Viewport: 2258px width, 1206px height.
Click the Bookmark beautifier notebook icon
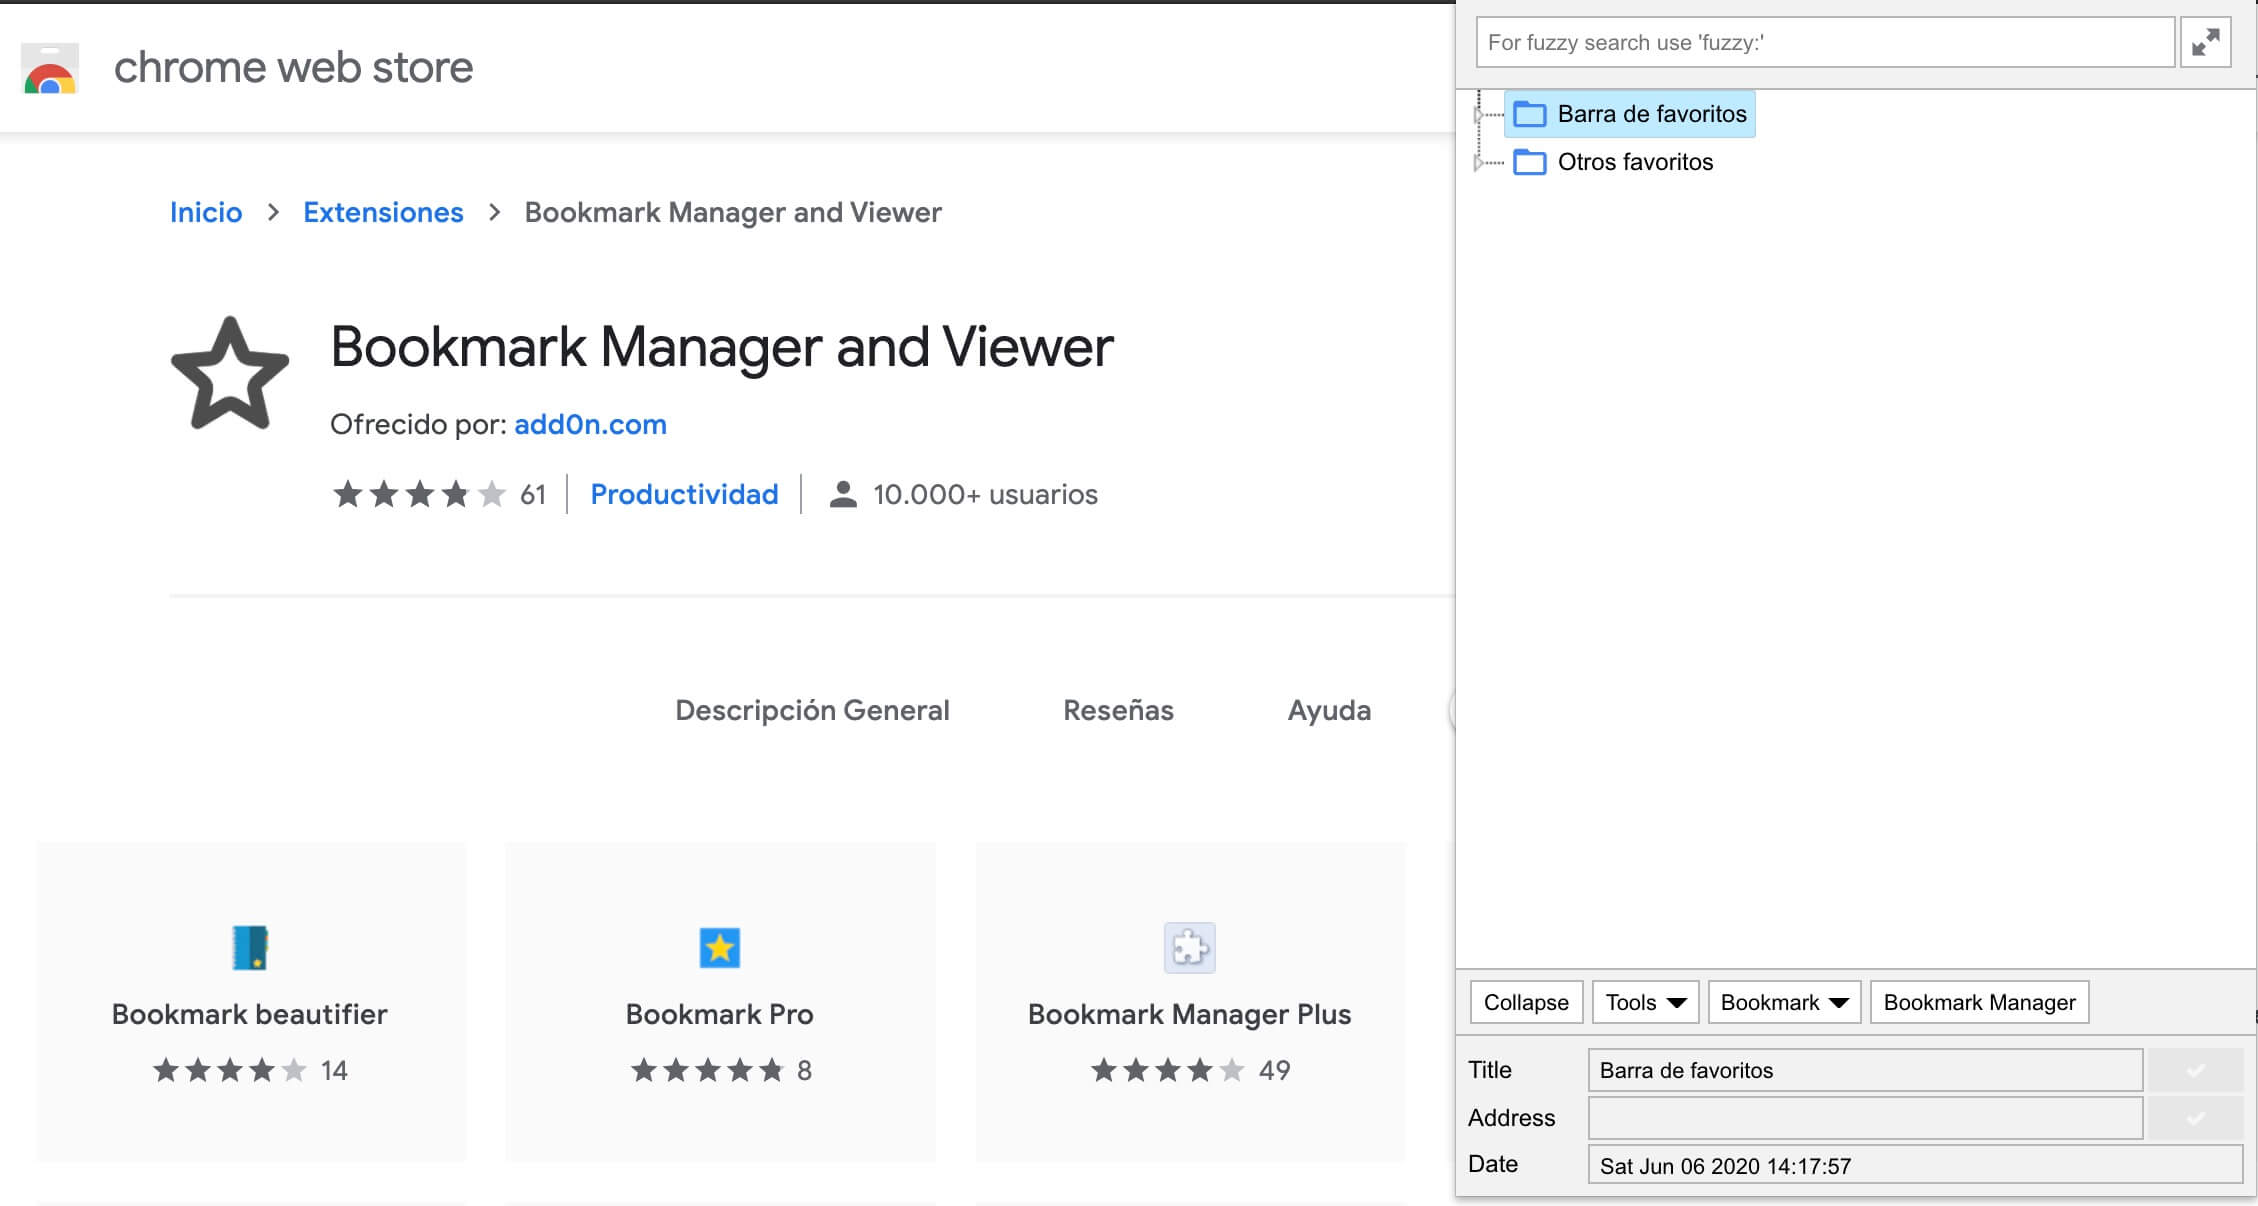point(250,947)
